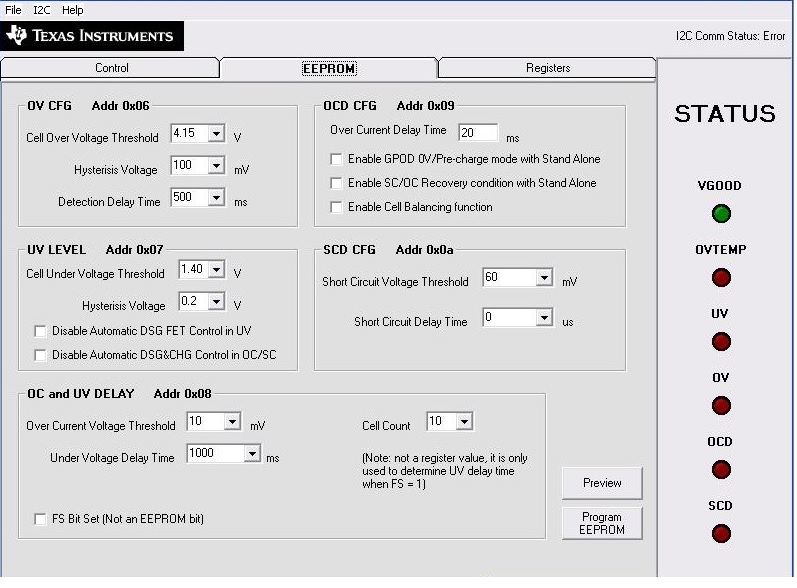Toggle FS Bit Set checkbox
Viewport: 797px width, 588px height.
40,519
